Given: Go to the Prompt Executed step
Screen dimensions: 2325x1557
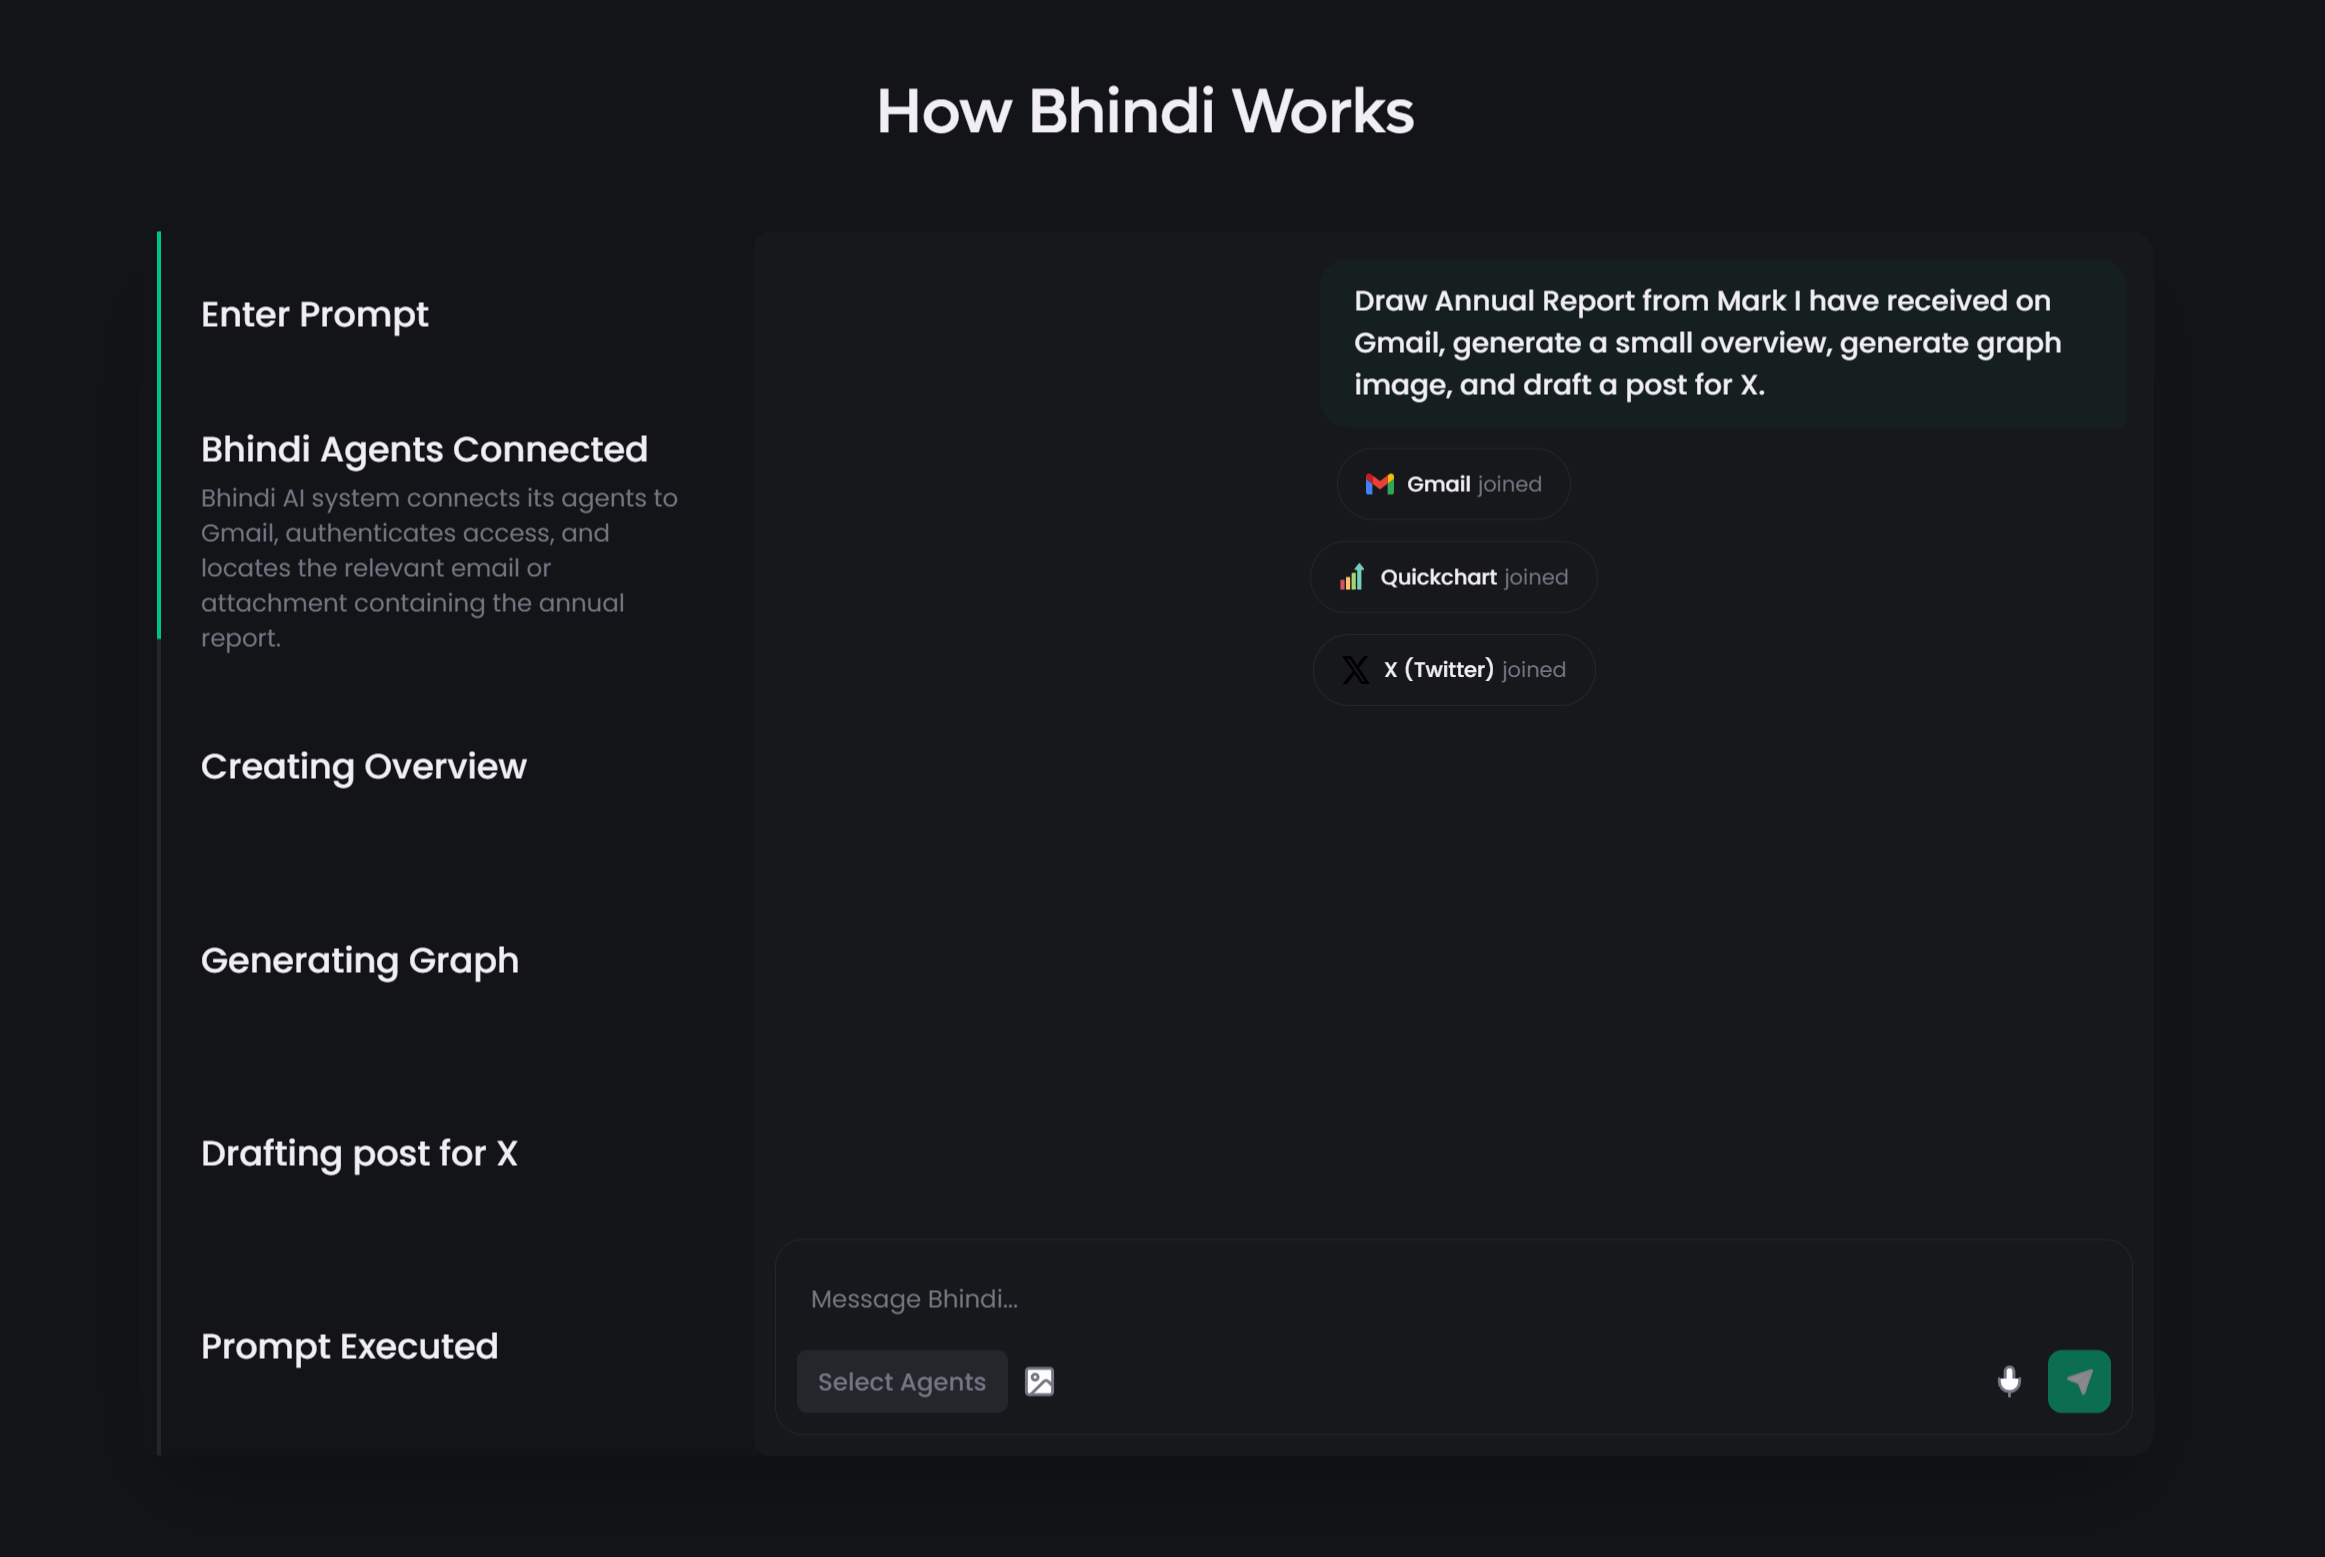Looking at the screenshot, I should 349,1347.
